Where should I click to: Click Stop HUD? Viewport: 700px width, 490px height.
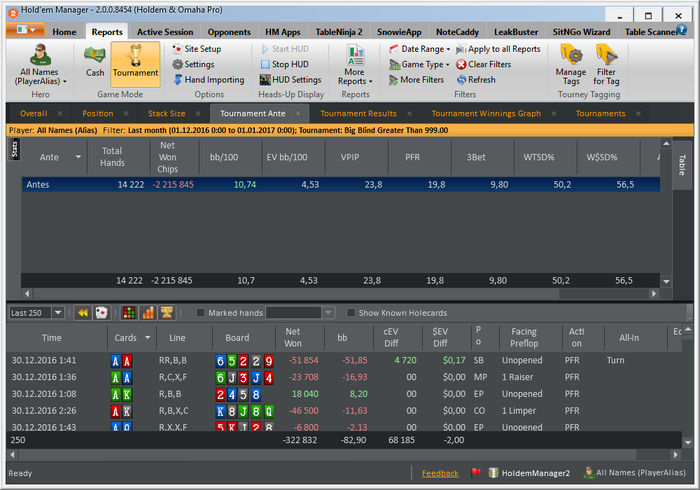pyautogui.click(x=285, y=64)
